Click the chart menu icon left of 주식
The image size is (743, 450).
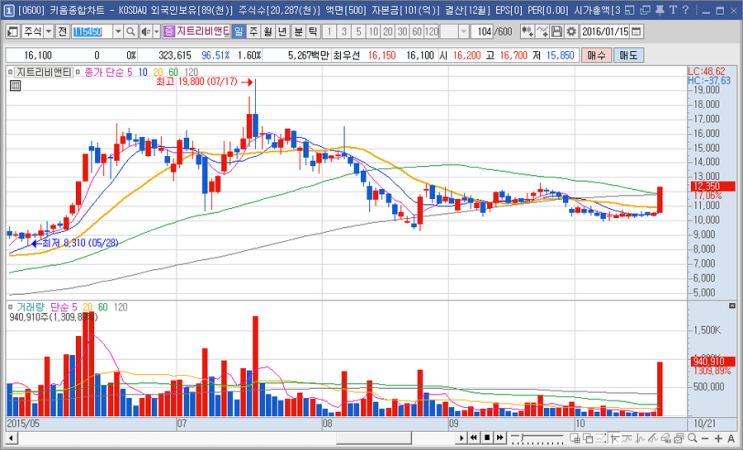coord(13,32)
